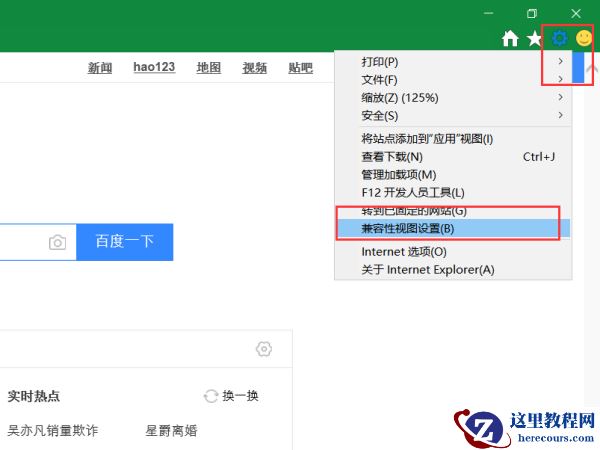This screenshot has width=600, height=450.
Task: Open the Home page icon
Action: tap(510, 38)
